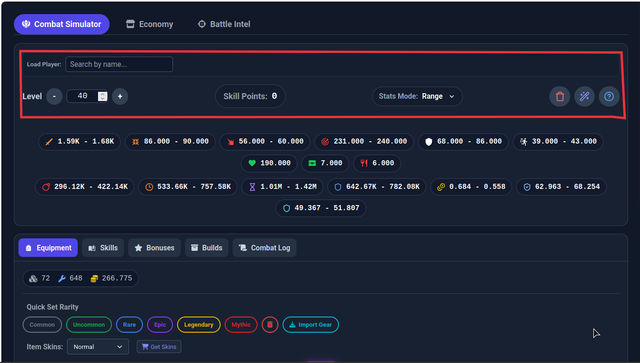Click the hourglass stat 1.01M - 1.42M

(x=282, y=187)
